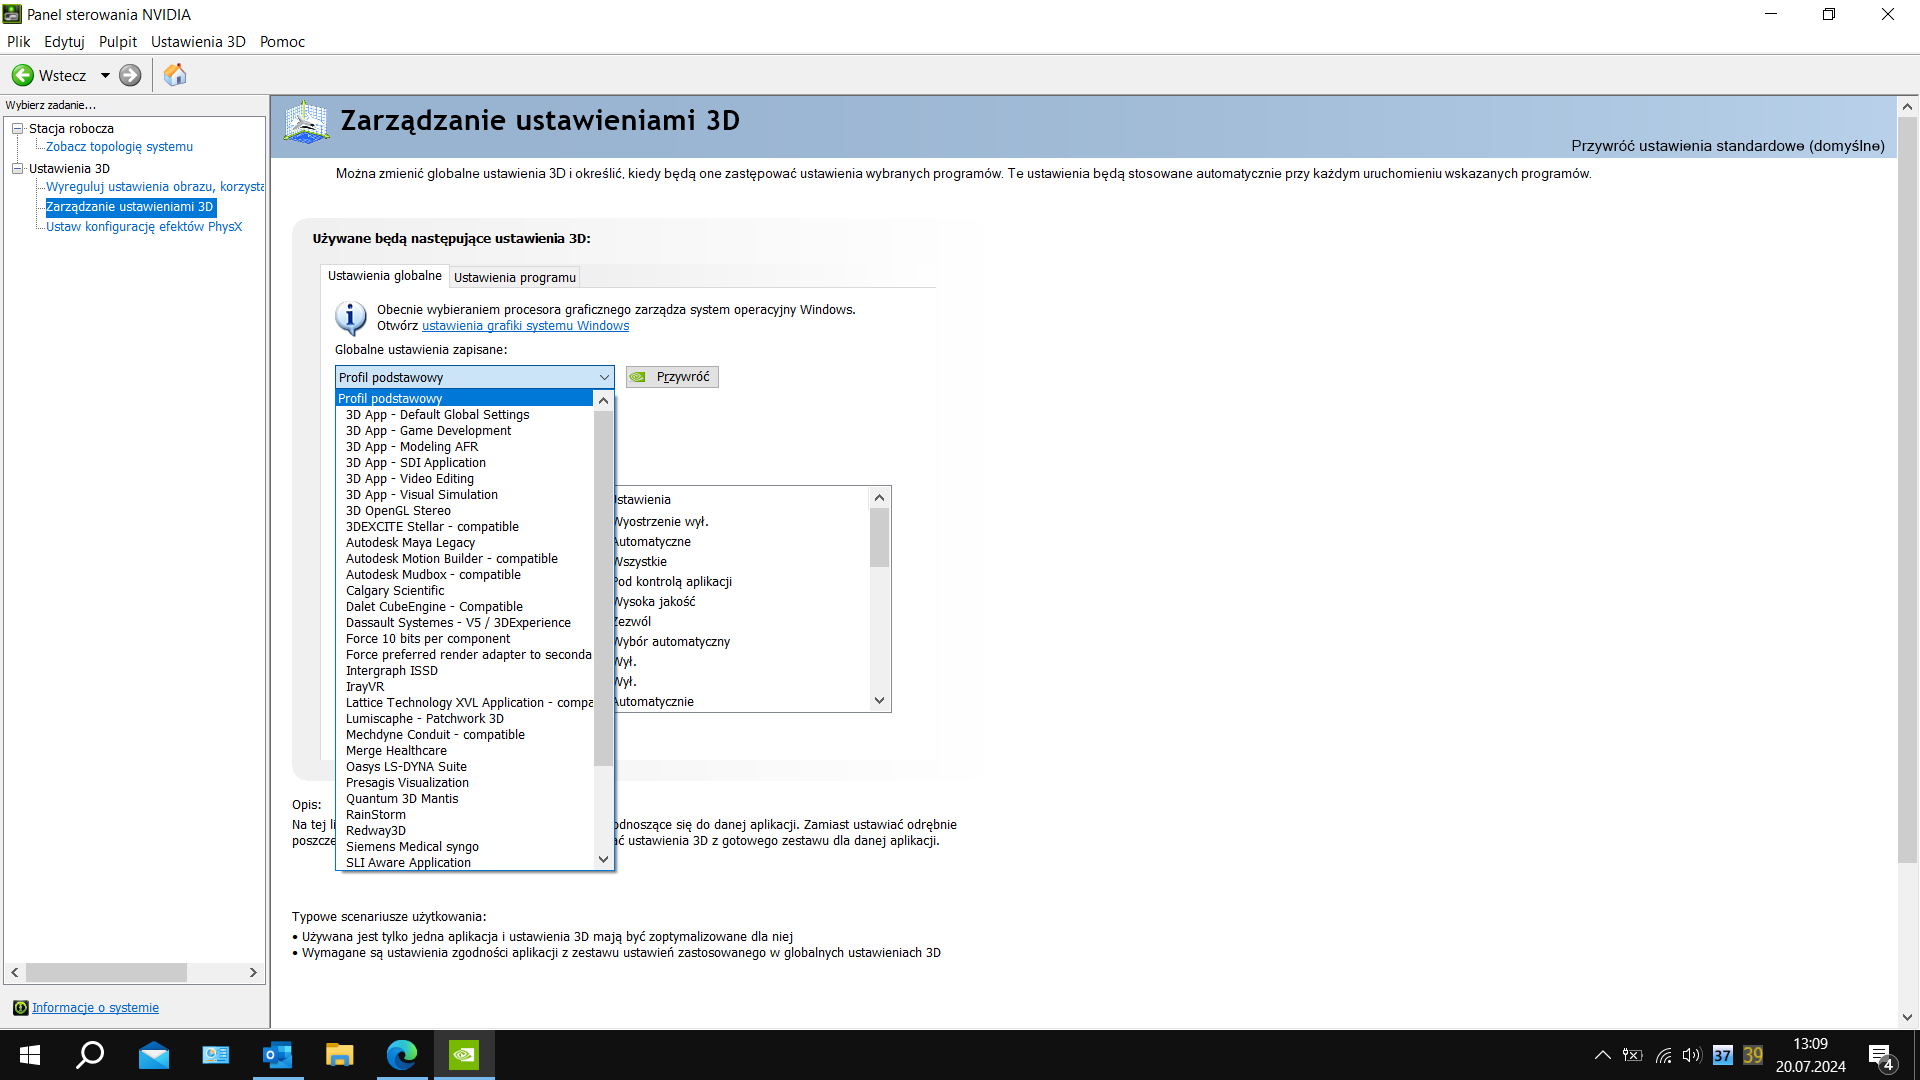Open the Edytuj menu
This screenshot has height=1080, width=1920.
(64, 42)
